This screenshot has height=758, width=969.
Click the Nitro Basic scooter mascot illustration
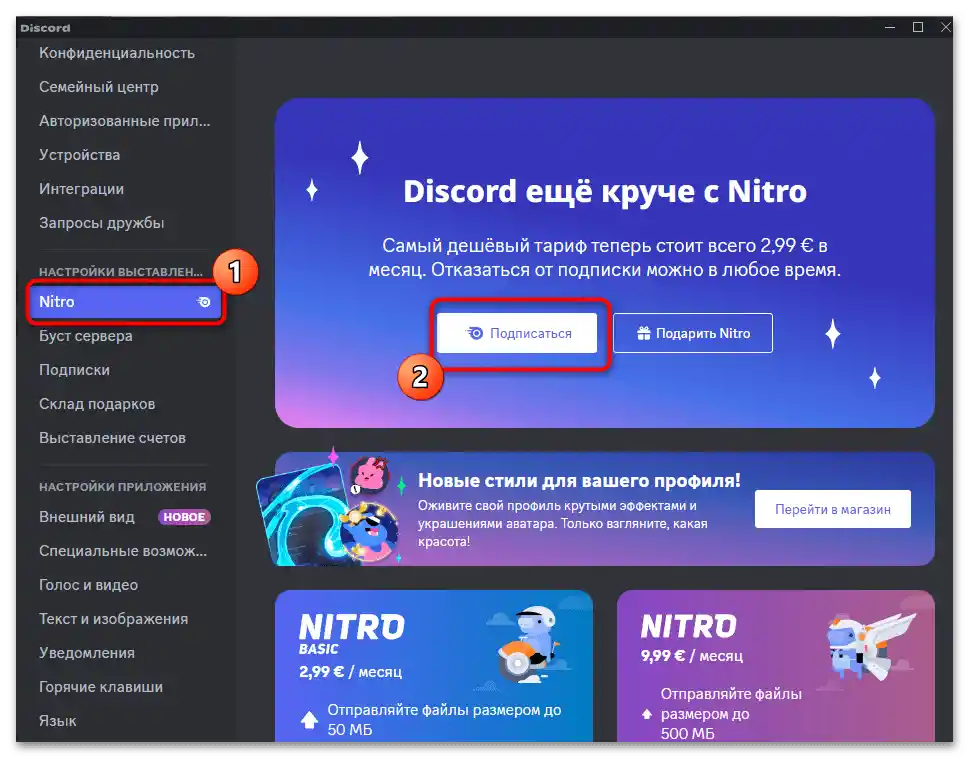pyautogui.click(x=529, y=644)
